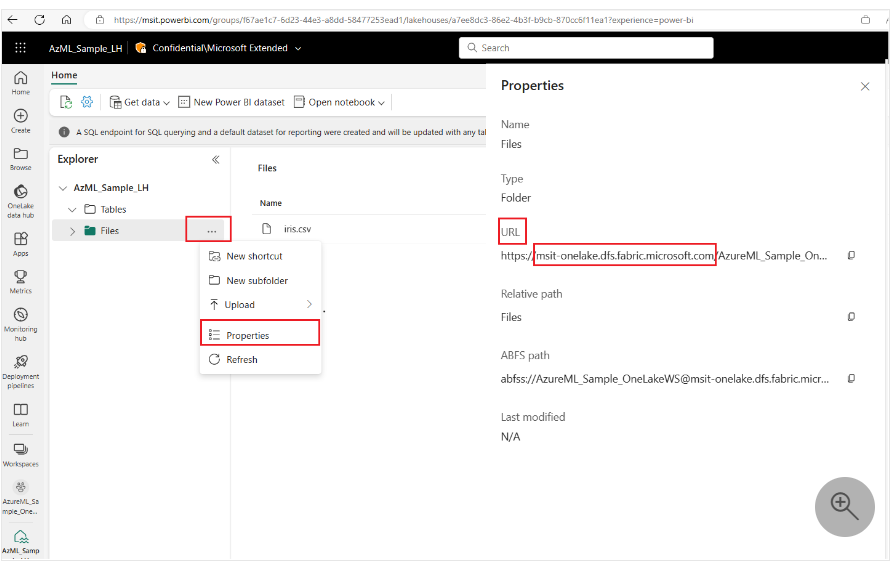This screenshot has height=565, width=893.
Task: Select the Home tab
Action: [x=64, y=75]
